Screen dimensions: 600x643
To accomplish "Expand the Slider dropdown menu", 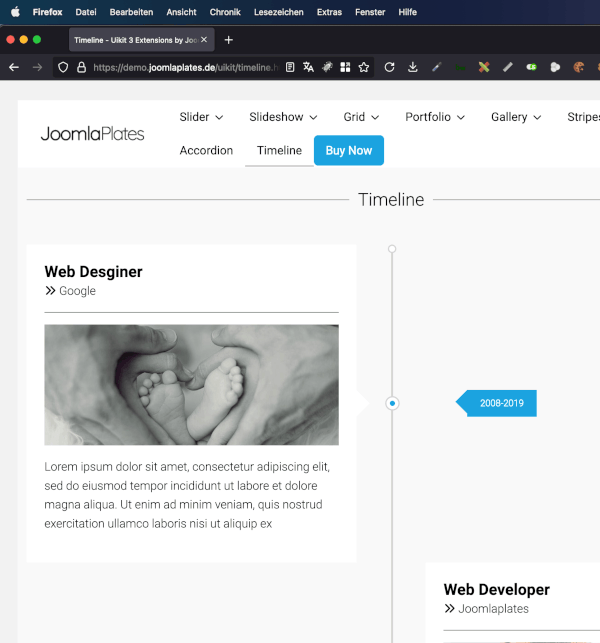I will point(201,117).
